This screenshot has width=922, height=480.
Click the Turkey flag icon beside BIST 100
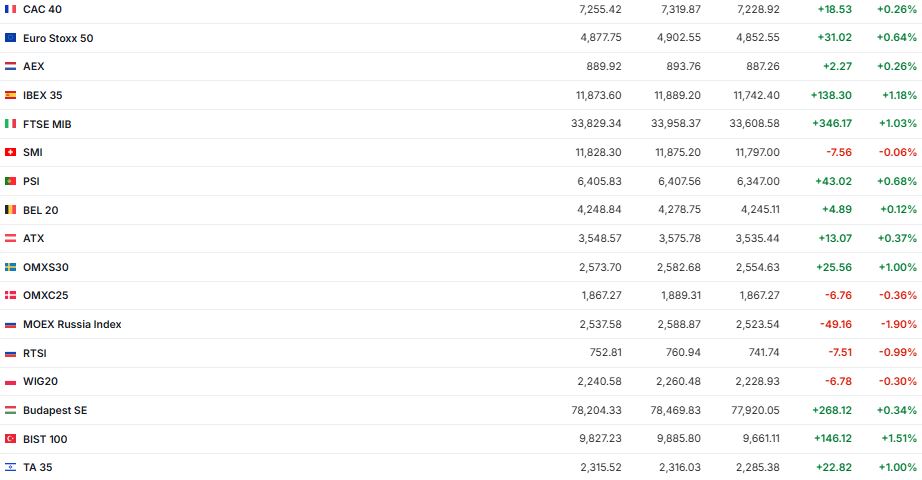[11, 439]
